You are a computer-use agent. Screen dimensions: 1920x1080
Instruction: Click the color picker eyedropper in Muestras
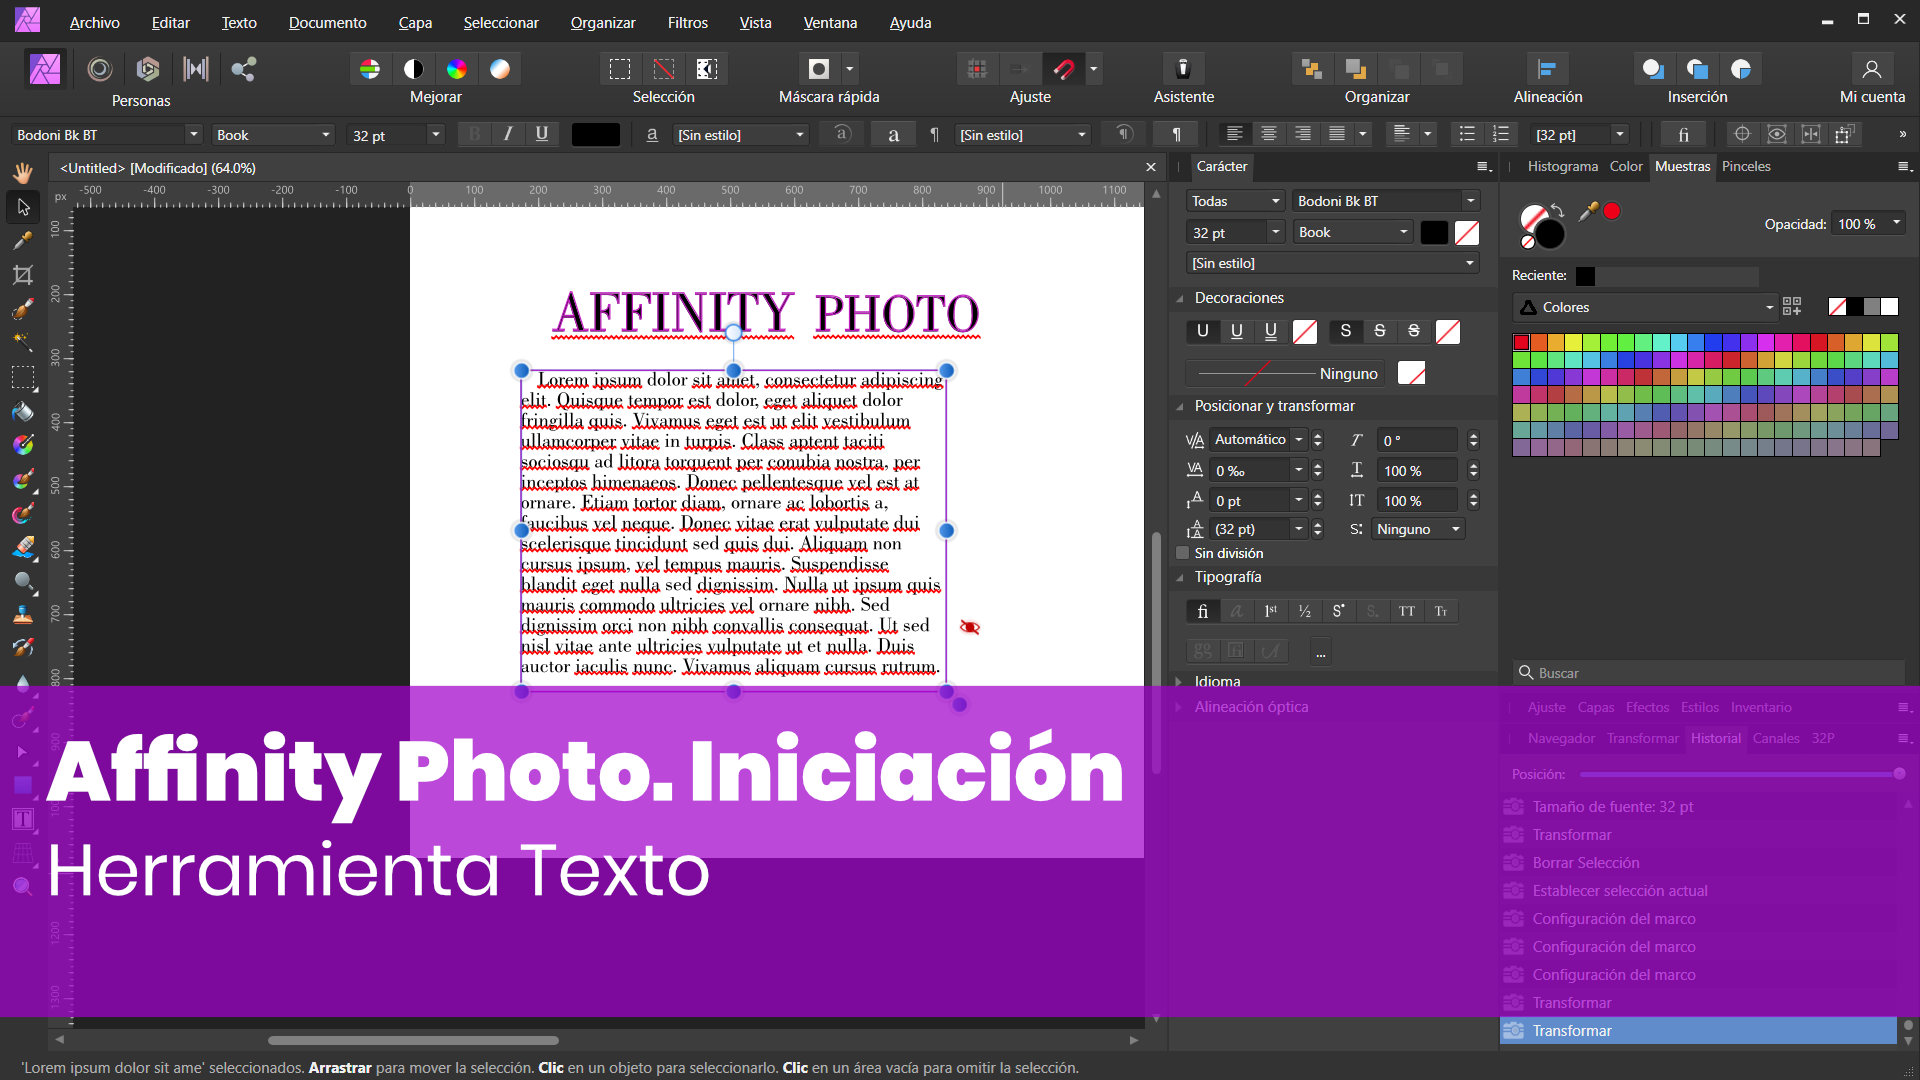click(1587, 211)
